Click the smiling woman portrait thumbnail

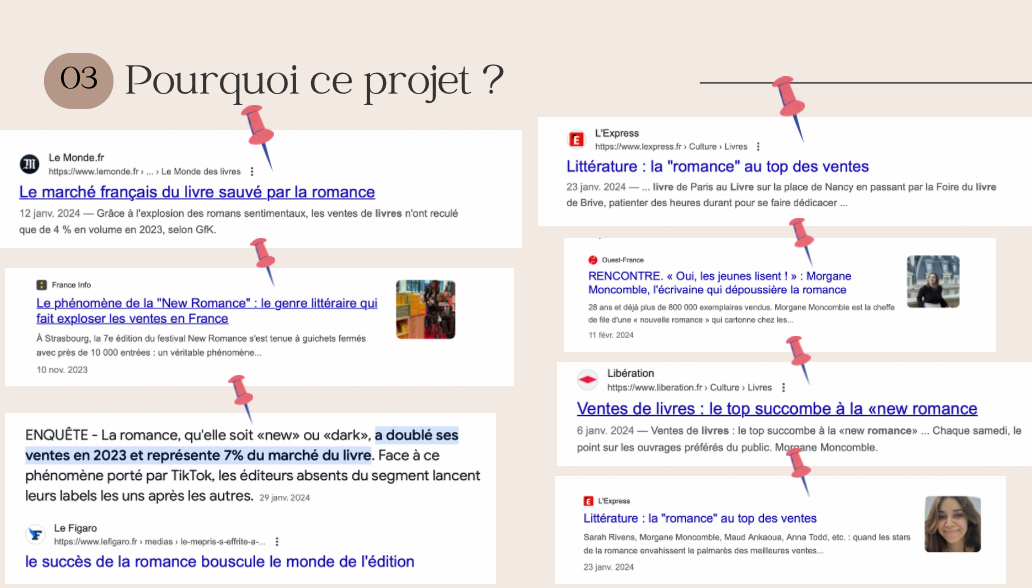(x=951, y=524)
